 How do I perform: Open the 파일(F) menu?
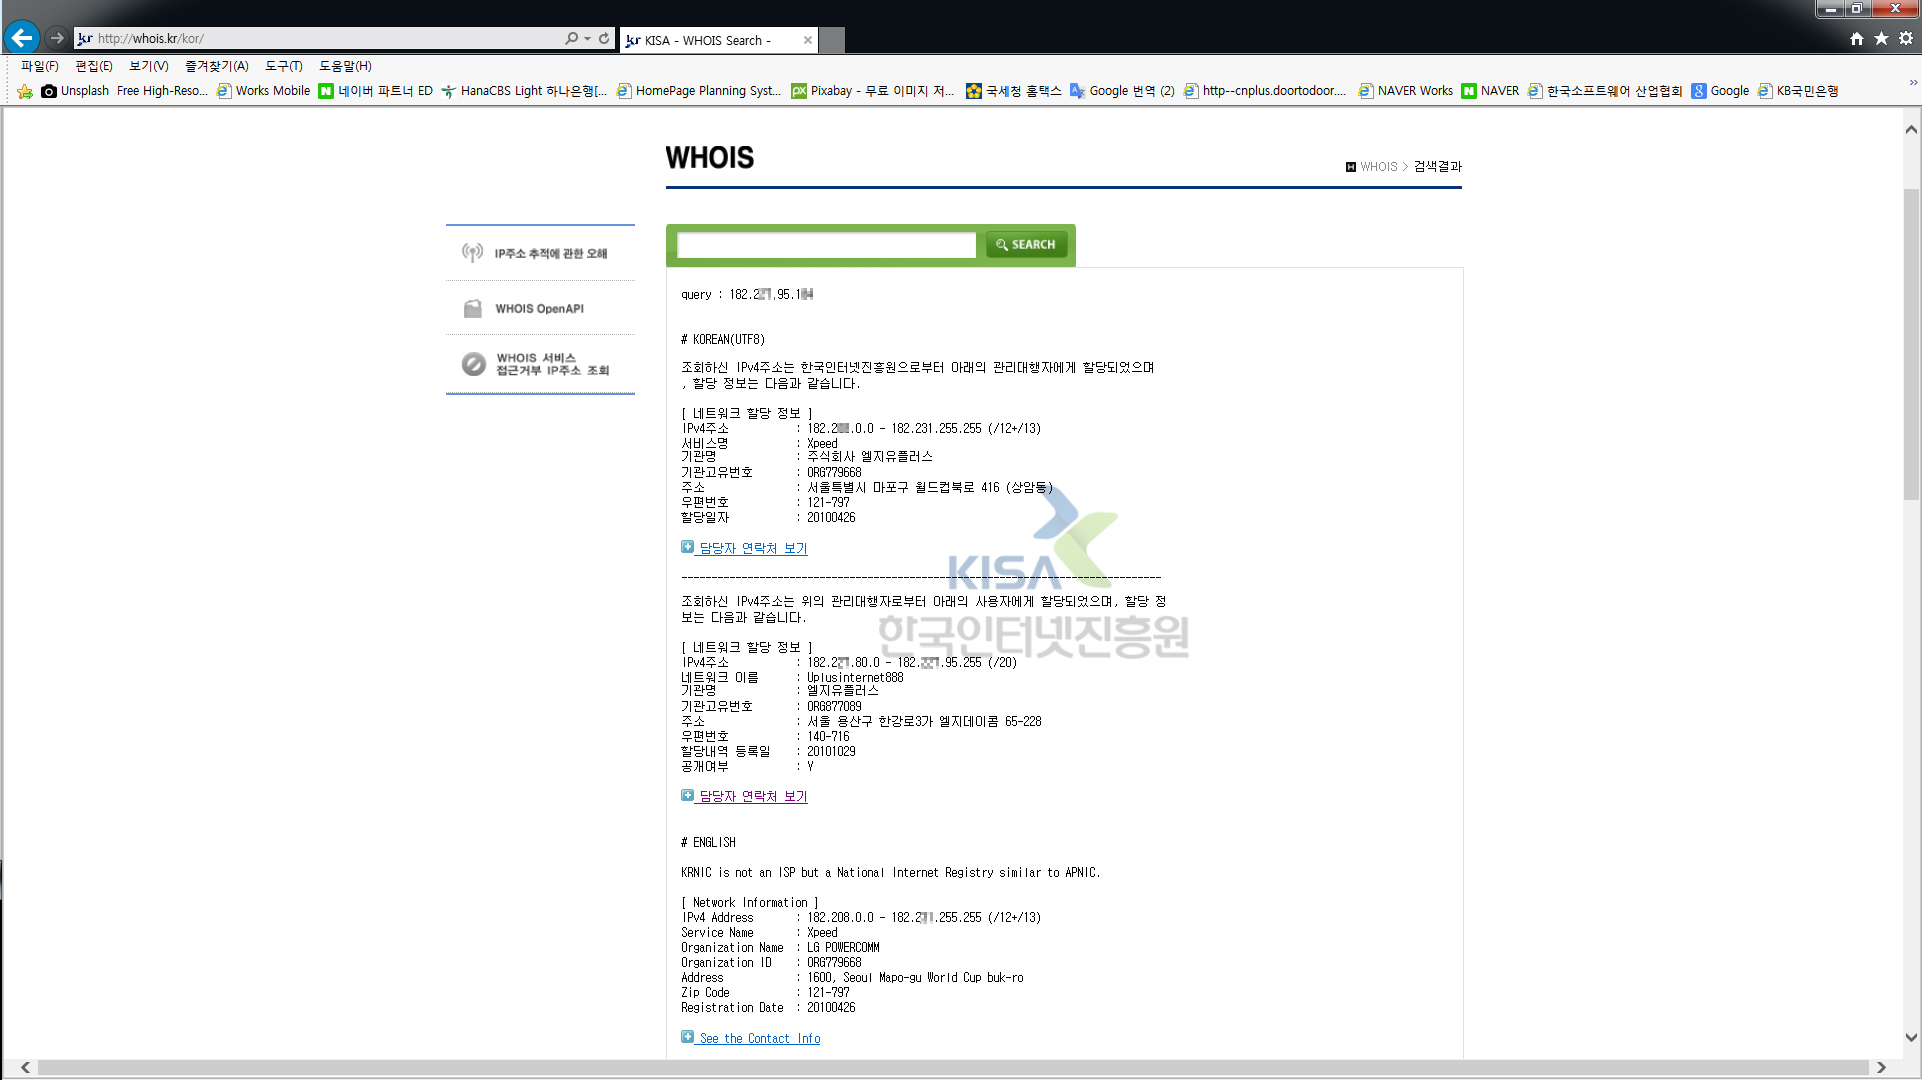tap(40, 66)
